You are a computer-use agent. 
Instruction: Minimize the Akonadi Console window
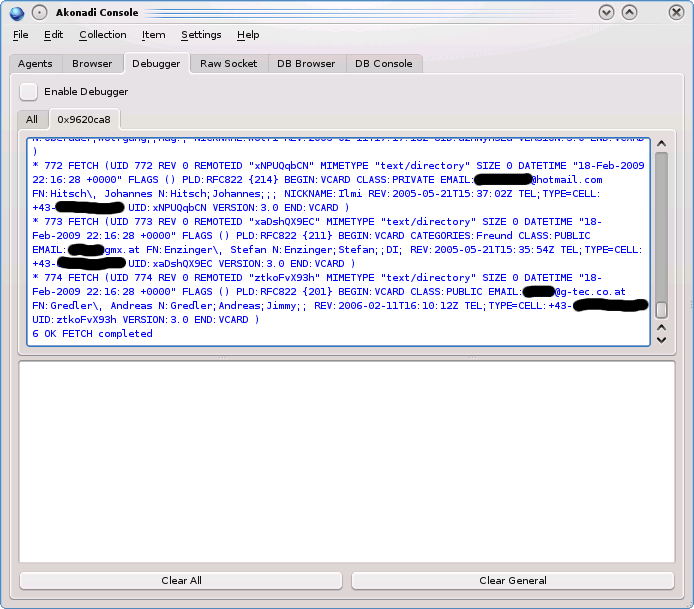click(607, 12)
